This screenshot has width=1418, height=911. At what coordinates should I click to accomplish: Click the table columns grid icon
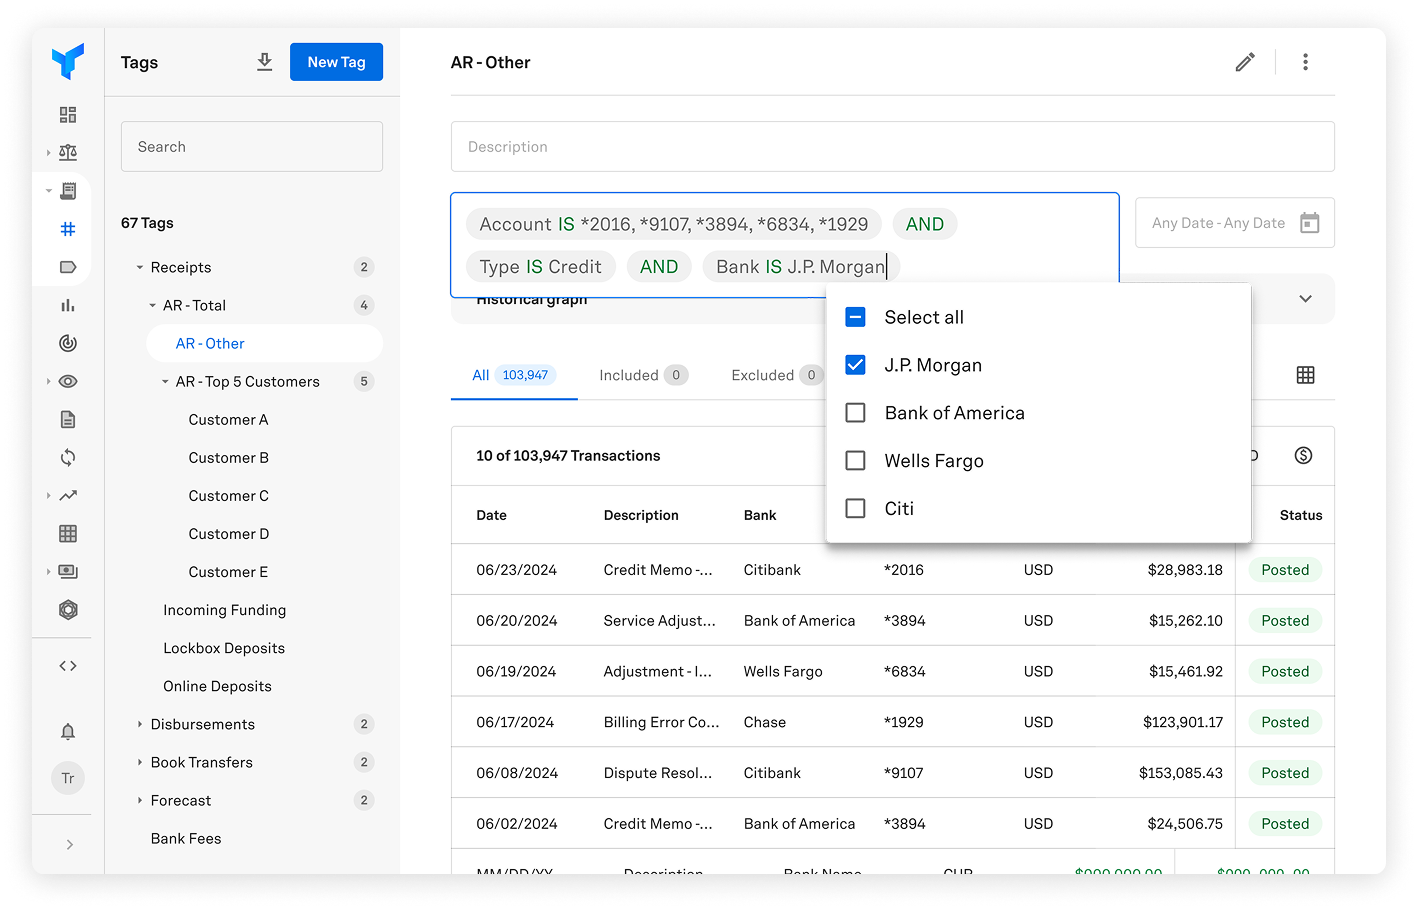(x=1305, y=375)
